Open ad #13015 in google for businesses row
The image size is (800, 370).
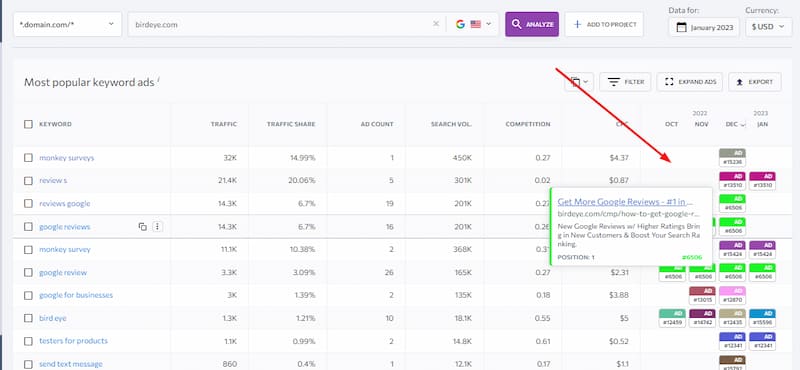coord(702,295)
